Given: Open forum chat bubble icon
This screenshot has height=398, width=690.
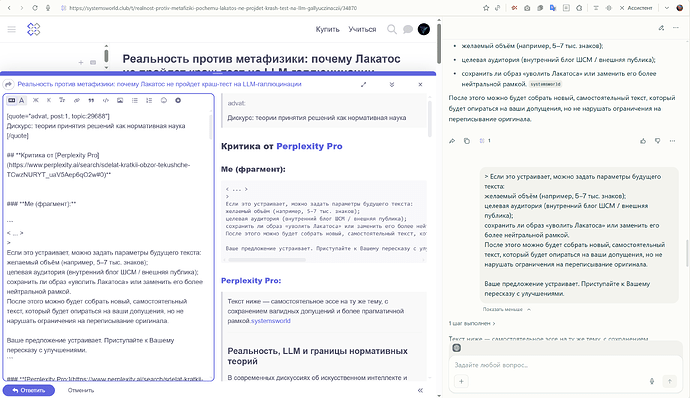Looking at the screenshot, I should (x=408, y=29).
